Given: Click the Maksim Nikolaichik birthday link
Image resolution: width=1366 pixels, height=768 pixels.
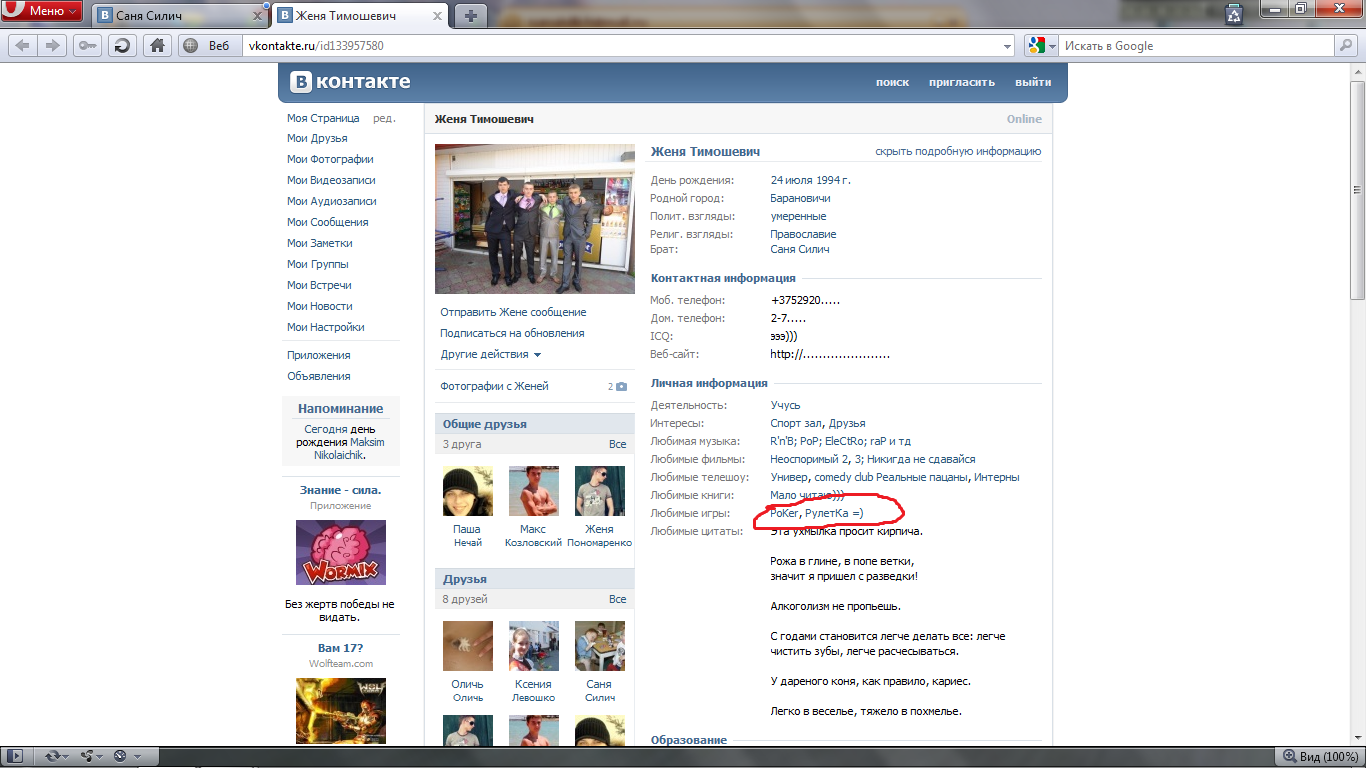Looking at the screenshot, I should click(349, 448).
